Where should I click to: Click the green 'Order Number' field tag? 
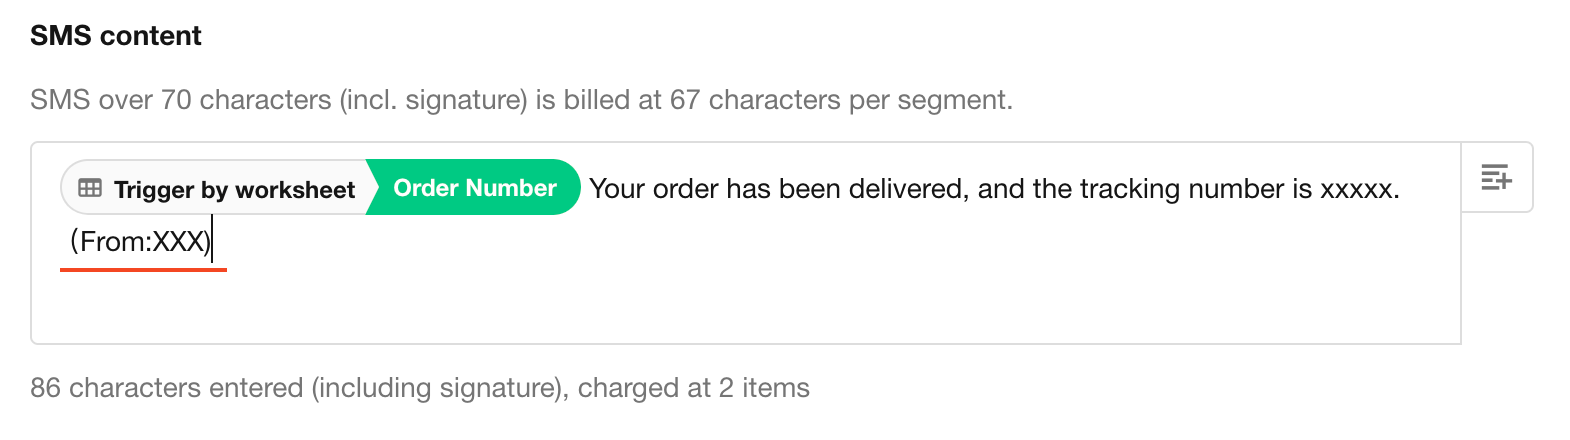[x=475, y=188]
